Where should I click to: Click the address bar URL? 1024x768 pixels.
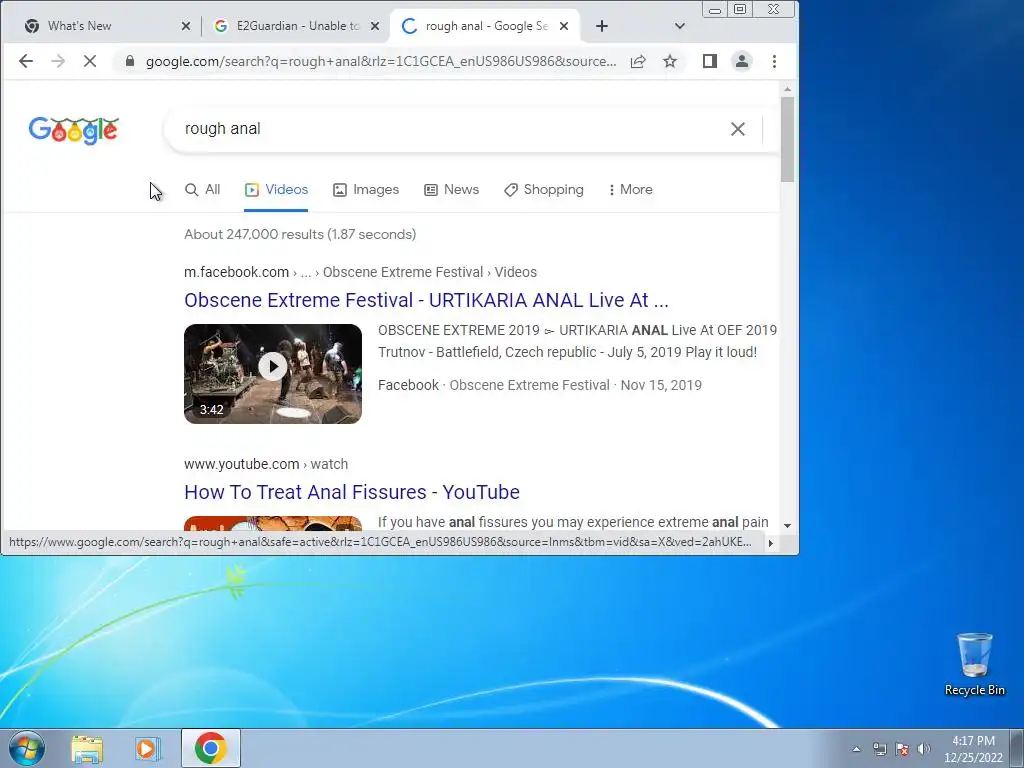point(381,61)
